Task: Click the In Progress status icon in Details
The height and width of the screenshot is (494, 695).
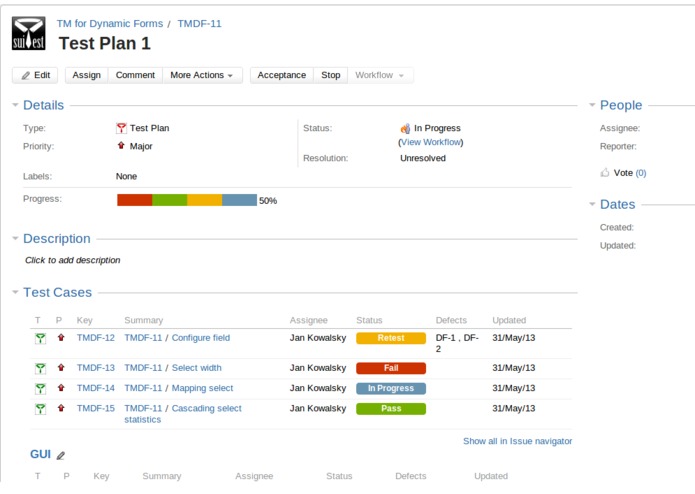Action: (405, 128)
